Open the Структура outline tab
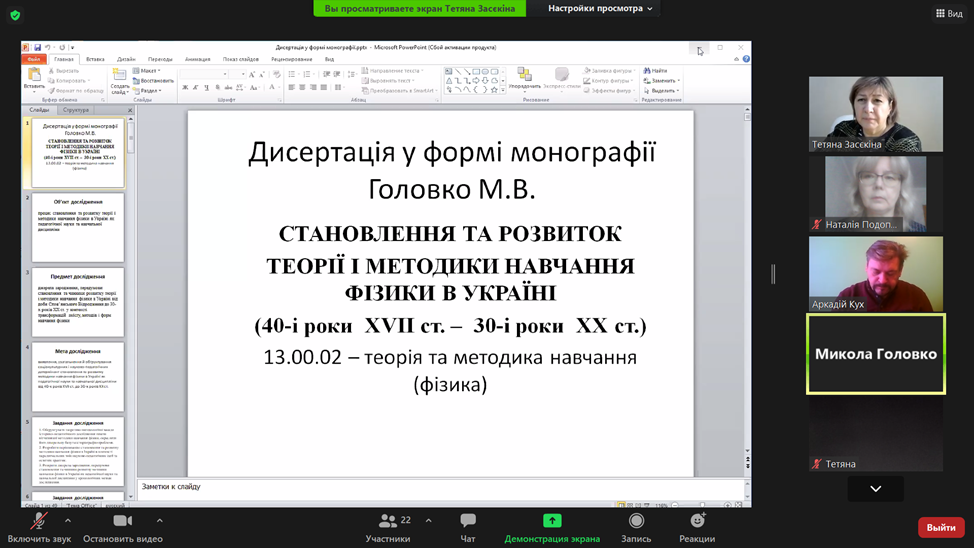974x548 pixels. [x=76, y=110]
